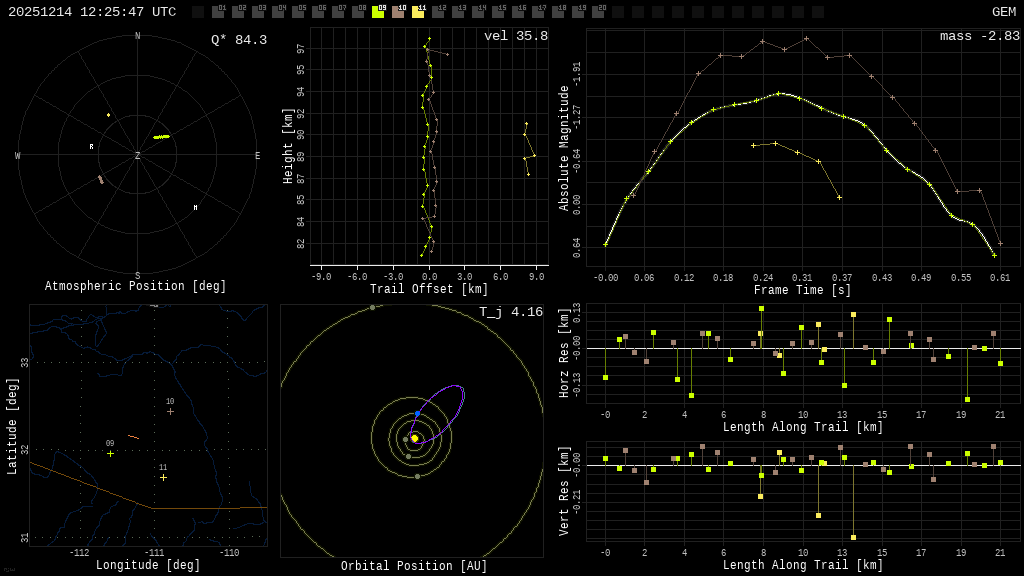Click the 'mass -2.83' readout

pos(979,36)
